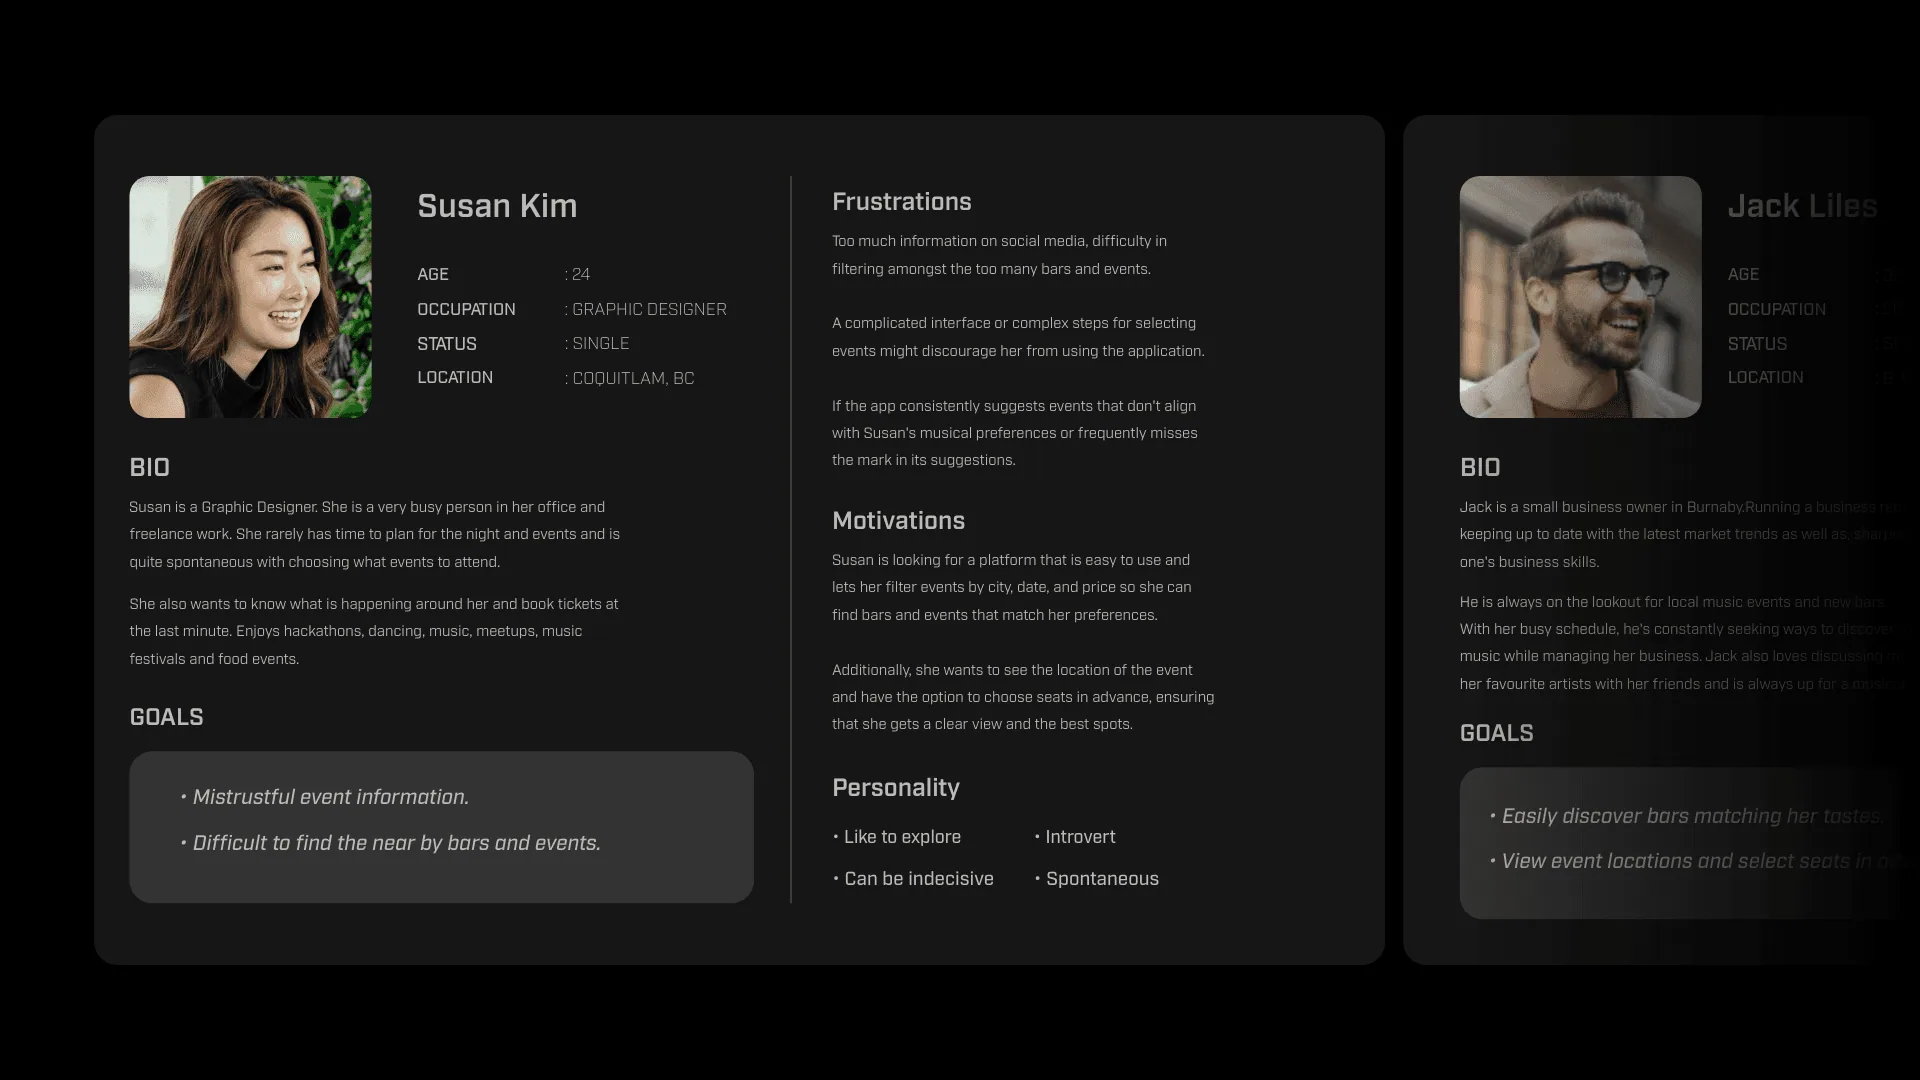Screen dimensions: 1920x1080
Task: Click 'Difficult to find the near by bars' bullet
Action: (390, 843)
